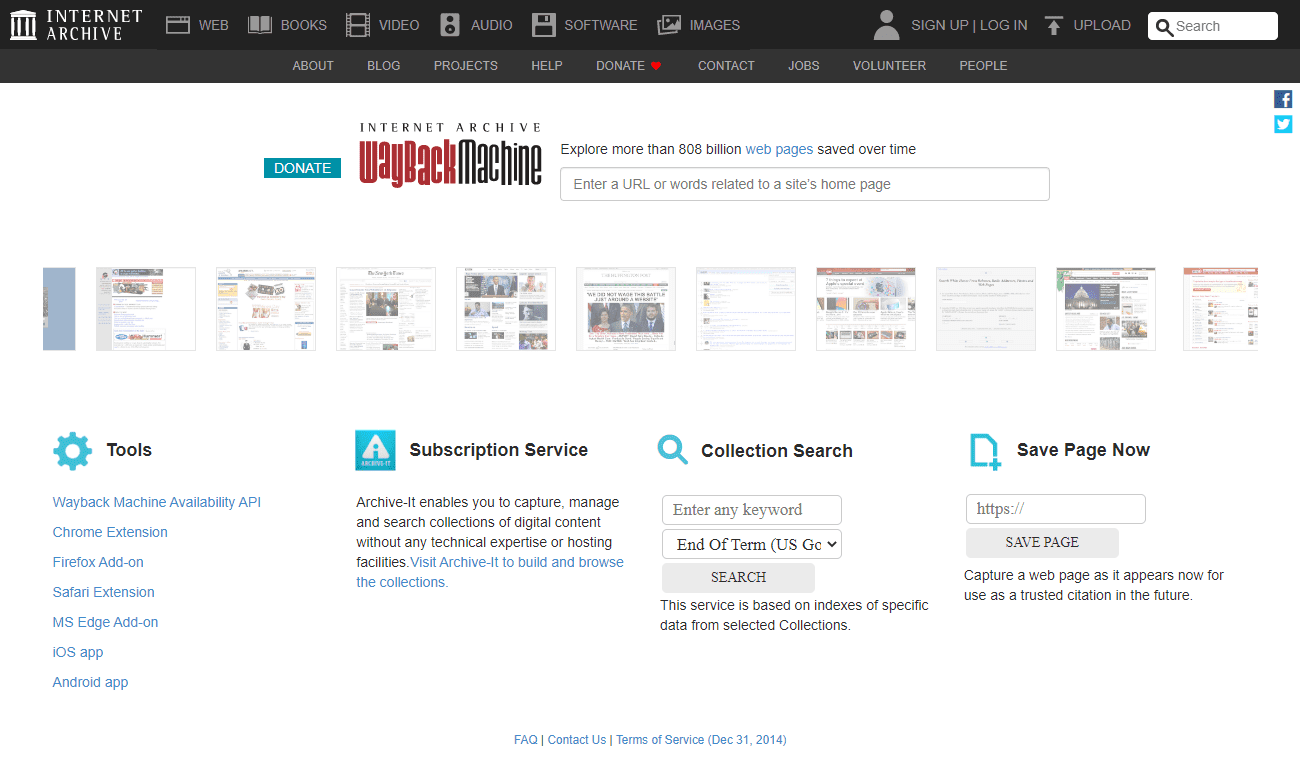The width and height of the screenshot is (1300, 780).
Task: Click the Upload arrow icon
Action: [x=1053, y=25]
